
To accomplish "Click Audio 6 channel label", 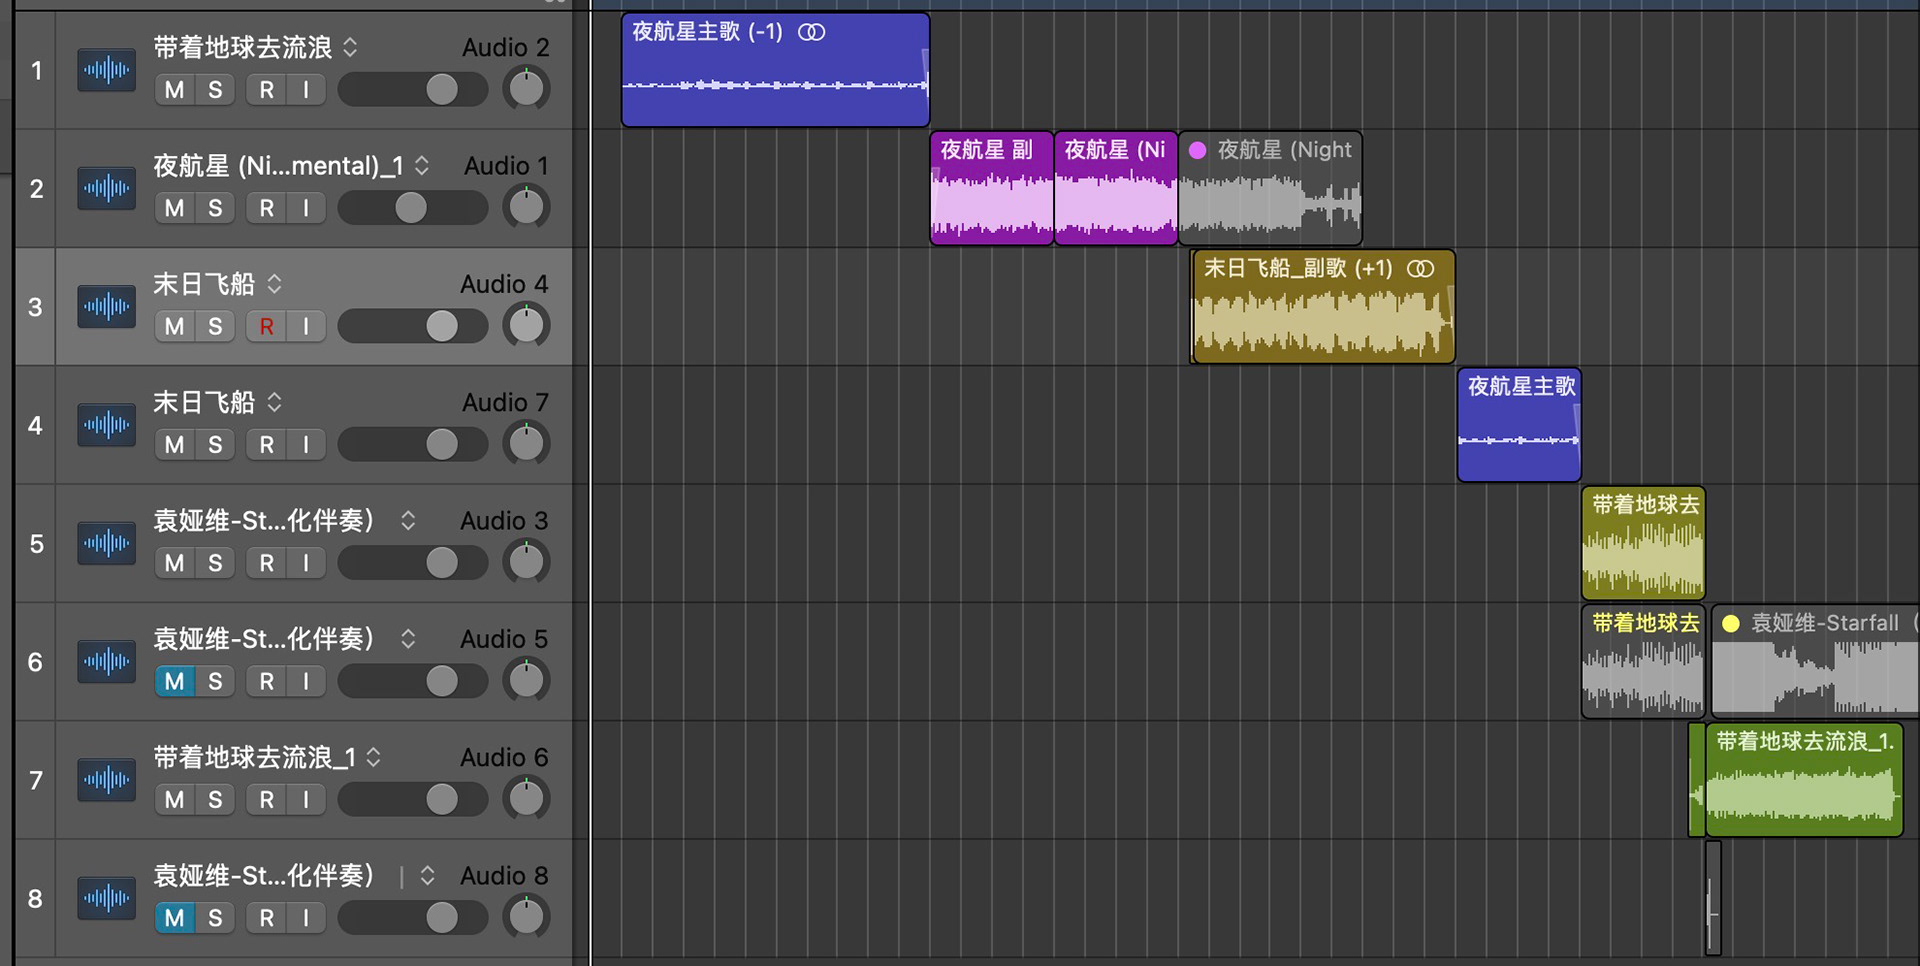I will (504, 757).
